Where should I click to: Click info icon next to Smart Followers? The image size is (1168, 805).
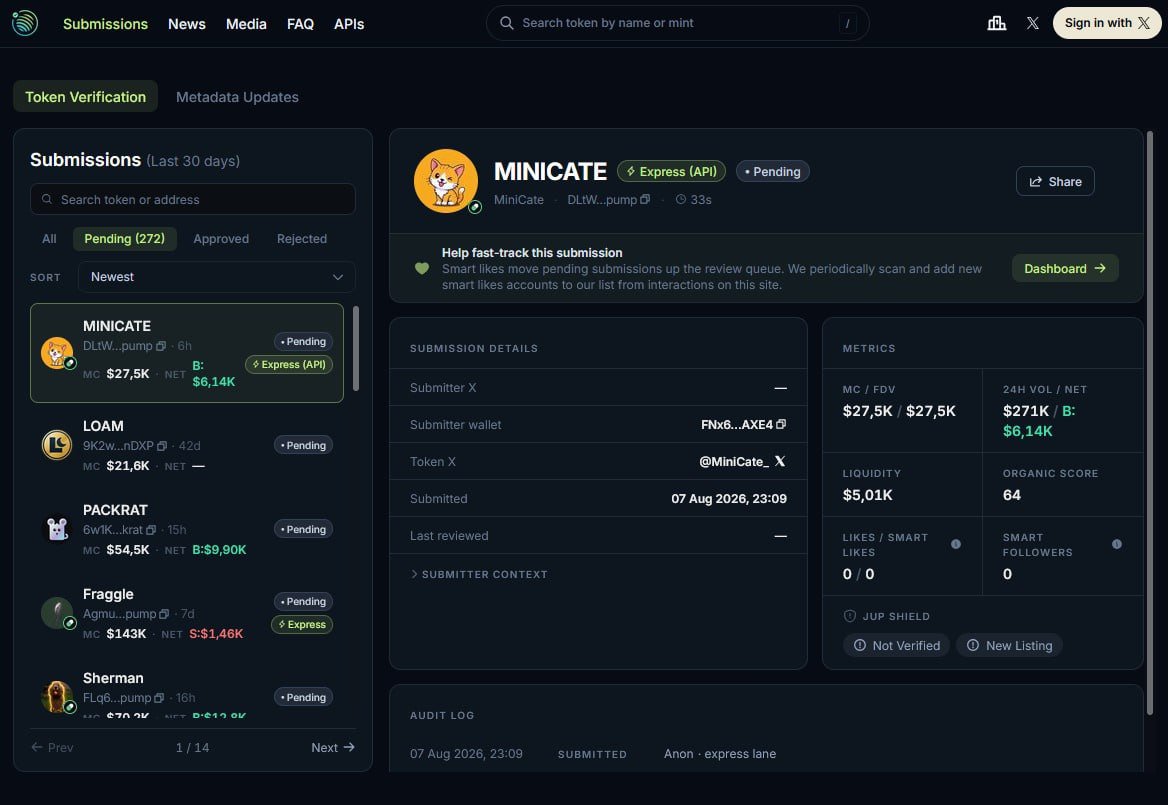1117,544
